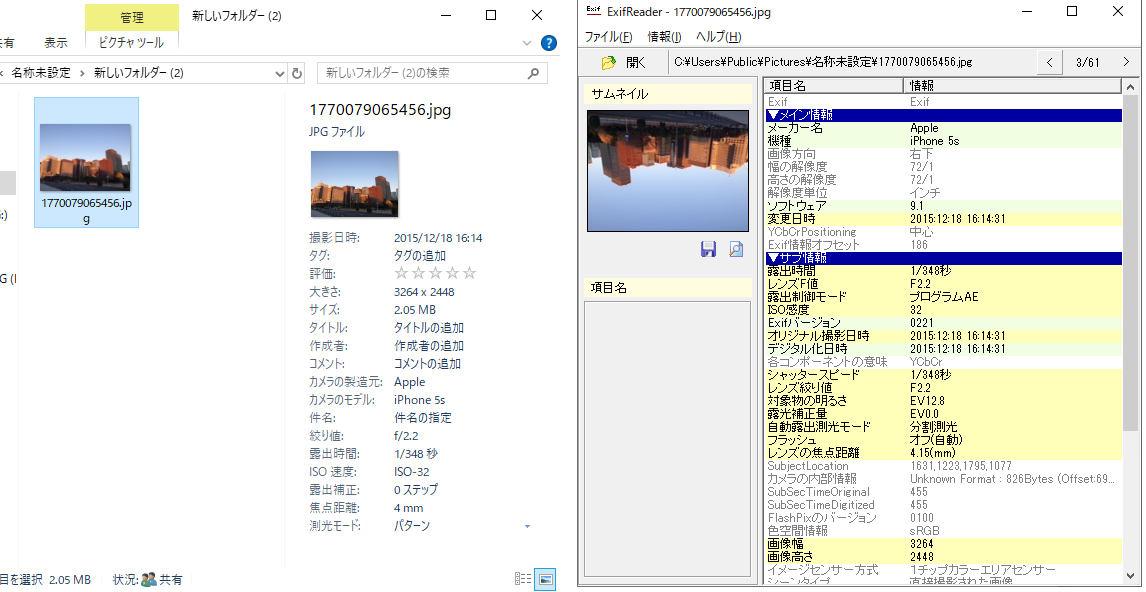Screen dimensions: 1146x592
Task: Refresh the Explorer address bar
Action: pyautogui.click(x=296, y=73)
